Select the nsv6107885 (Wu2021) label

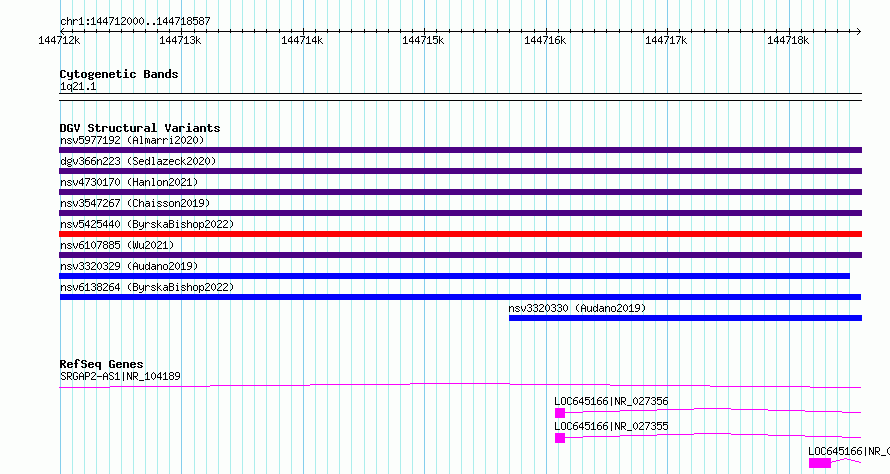coord(117,245)
